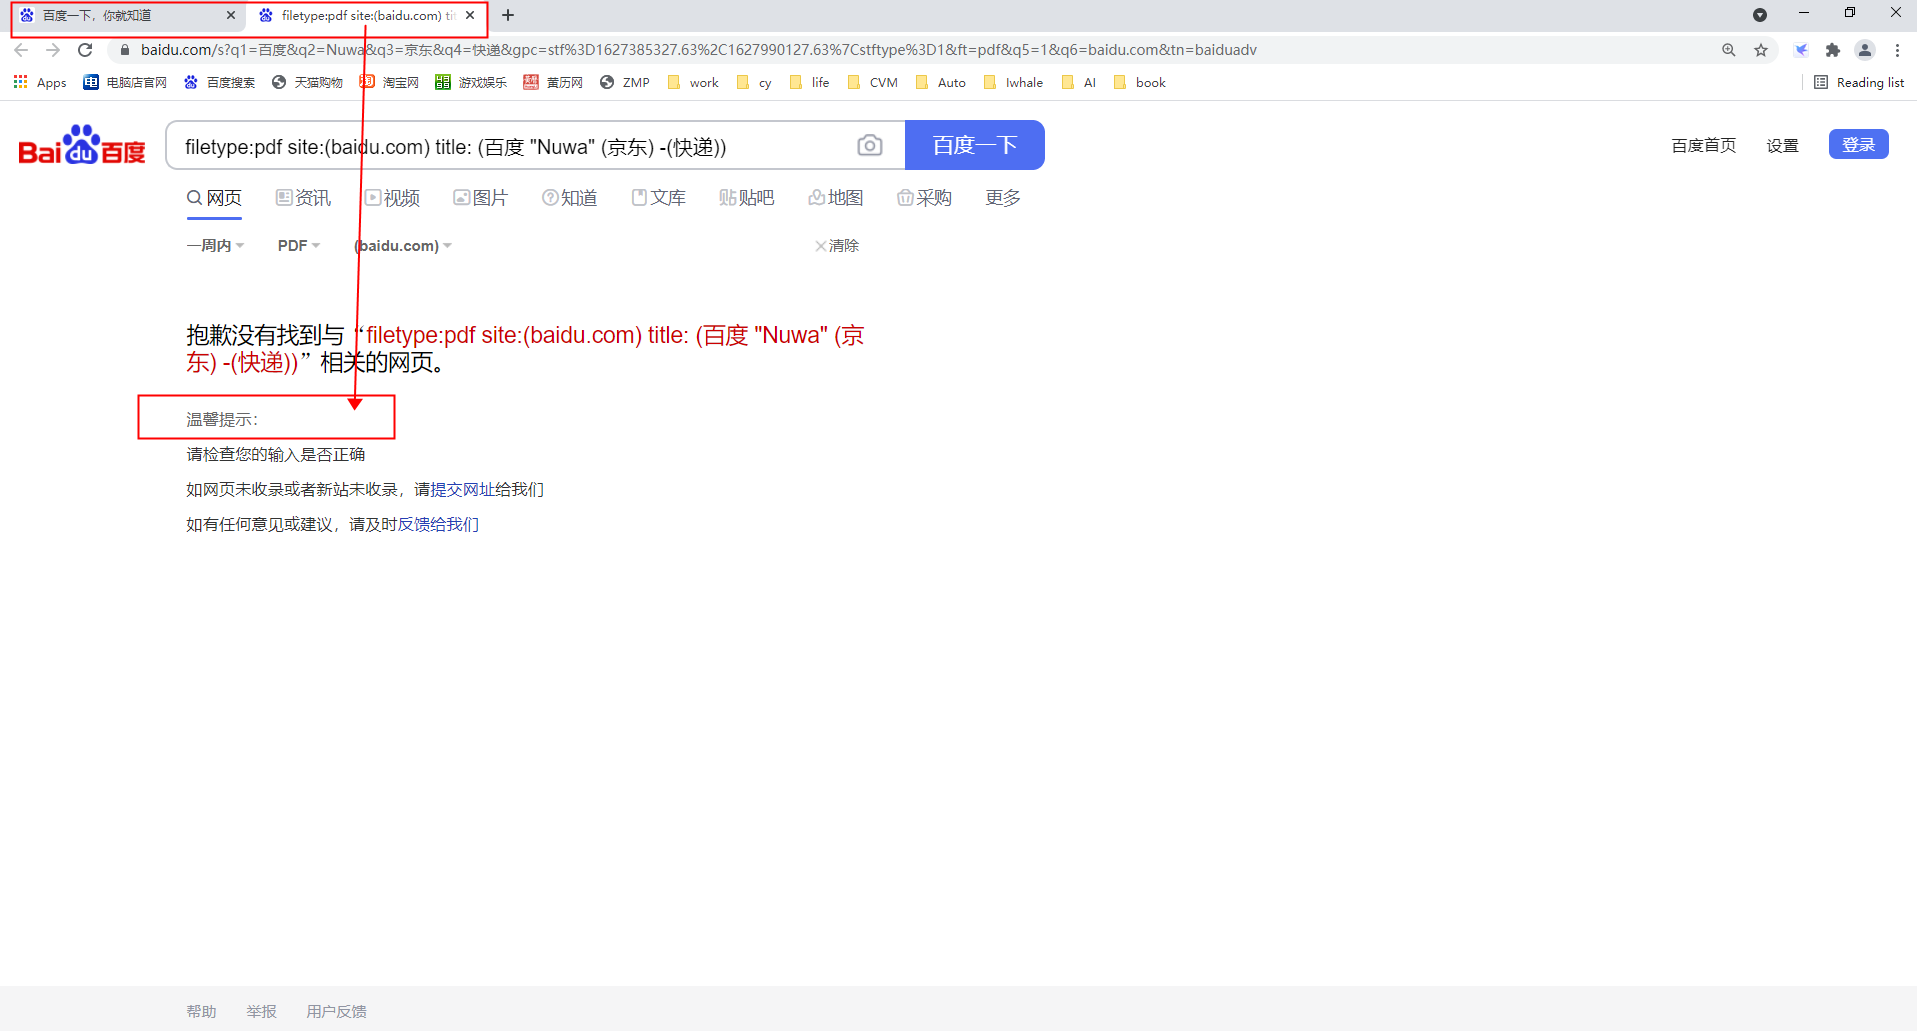The width and height of the screenshot is (1917, 1031).
Task: Click the 登录 login button
Action: [x=1859, y=144]
